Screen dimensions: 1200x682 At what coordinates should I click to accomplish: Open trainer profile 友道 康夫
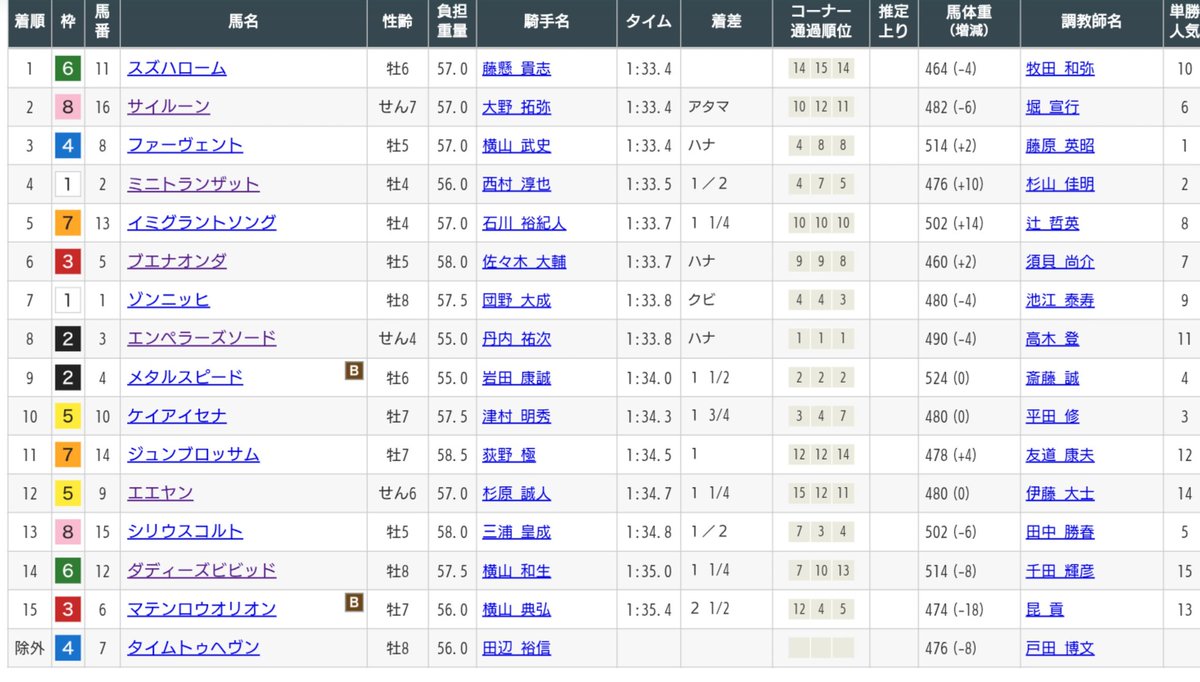coord(1060,456)
